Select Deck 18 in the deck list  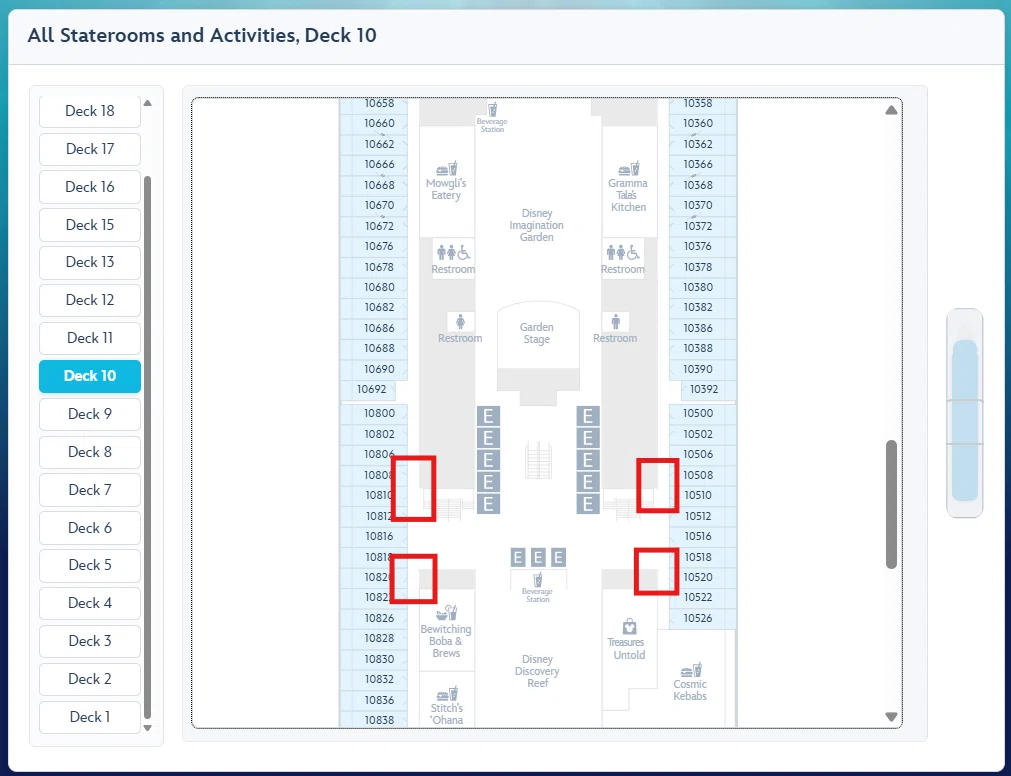[x=90, y=111]
